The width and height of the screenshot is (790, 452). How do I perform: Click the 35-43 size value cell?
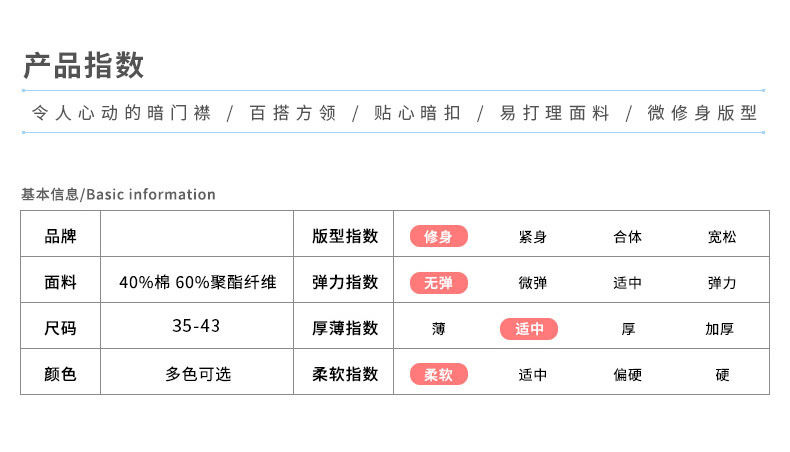tap(196, 327)
